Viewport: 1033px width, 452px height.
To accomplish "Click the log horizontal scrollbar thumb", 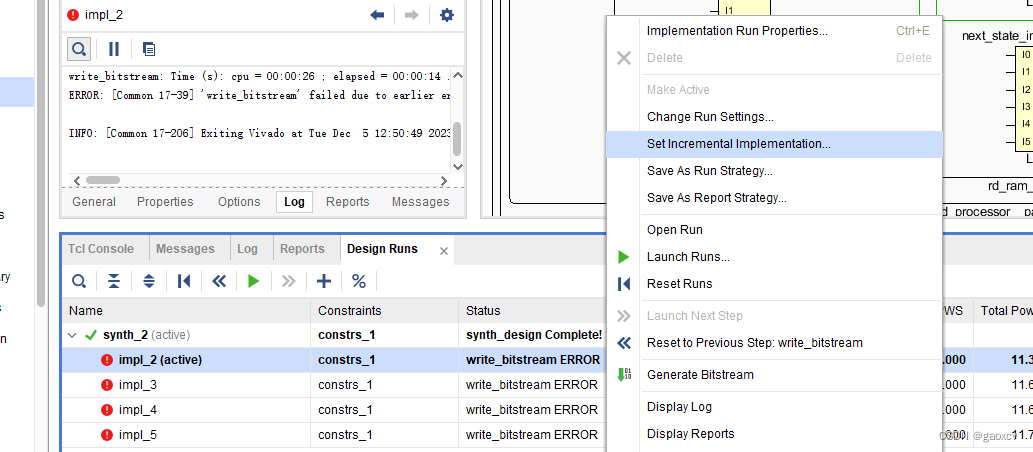I will point(103,180).
